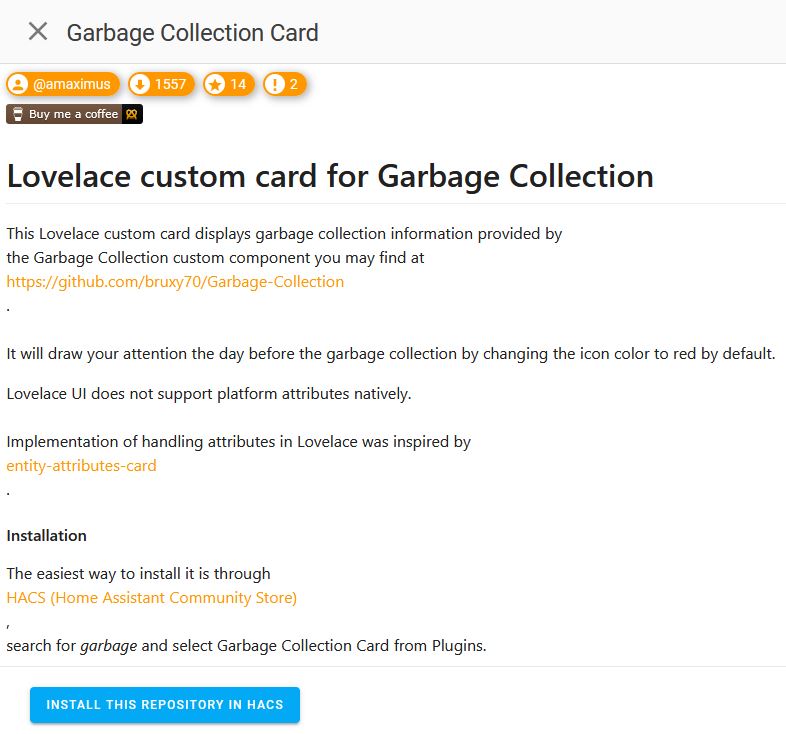Screen dimensions: 786x734
Task: Click the open issues count of 2
Action: (294, 84)
